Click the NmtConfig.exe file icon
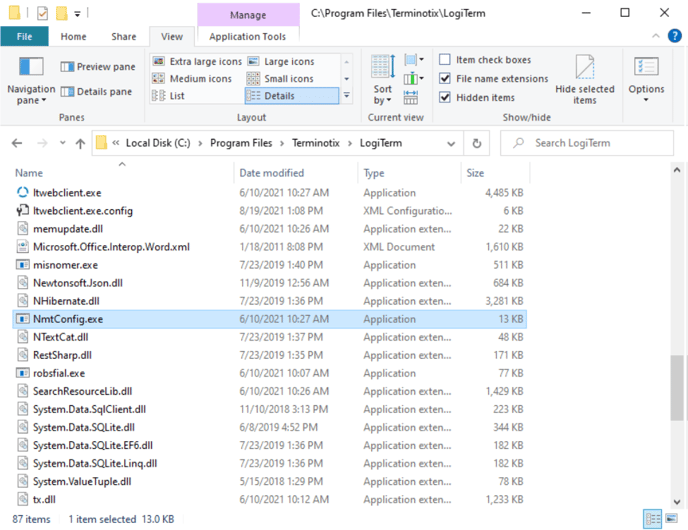The height and width of the screenshot is (530, 688). coord(23,319)
